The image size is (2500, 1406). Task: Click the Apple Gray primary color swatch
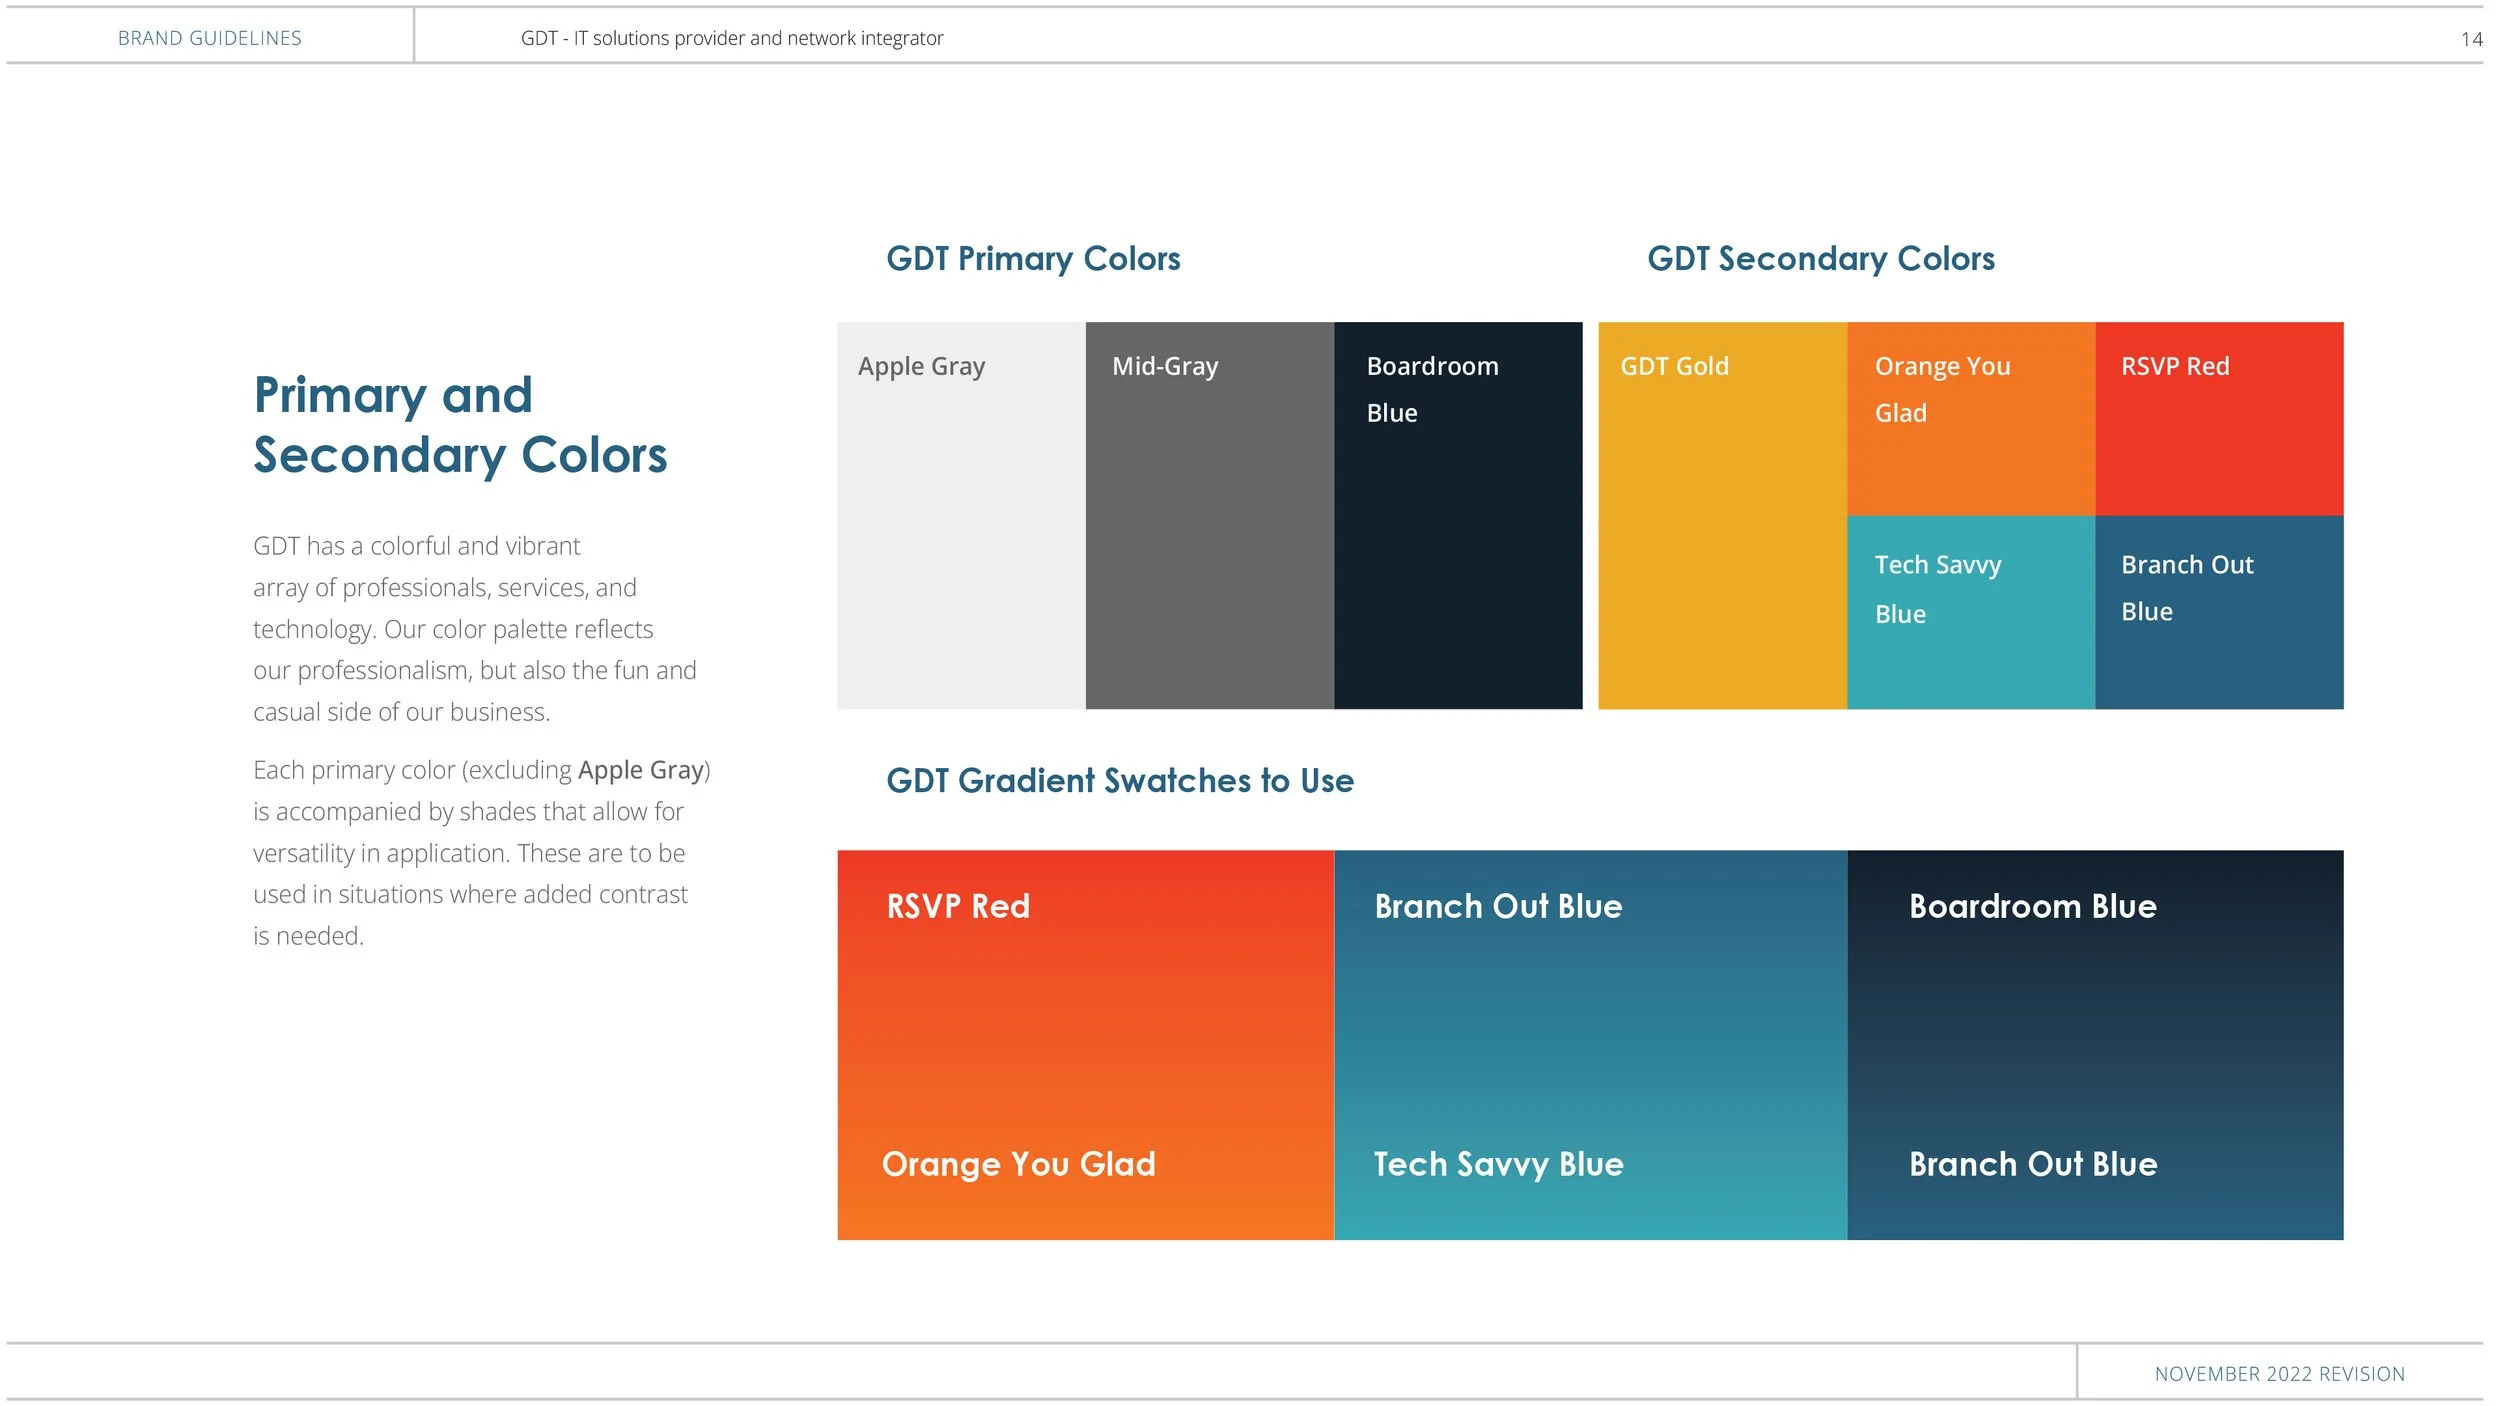tap(961, 515)
